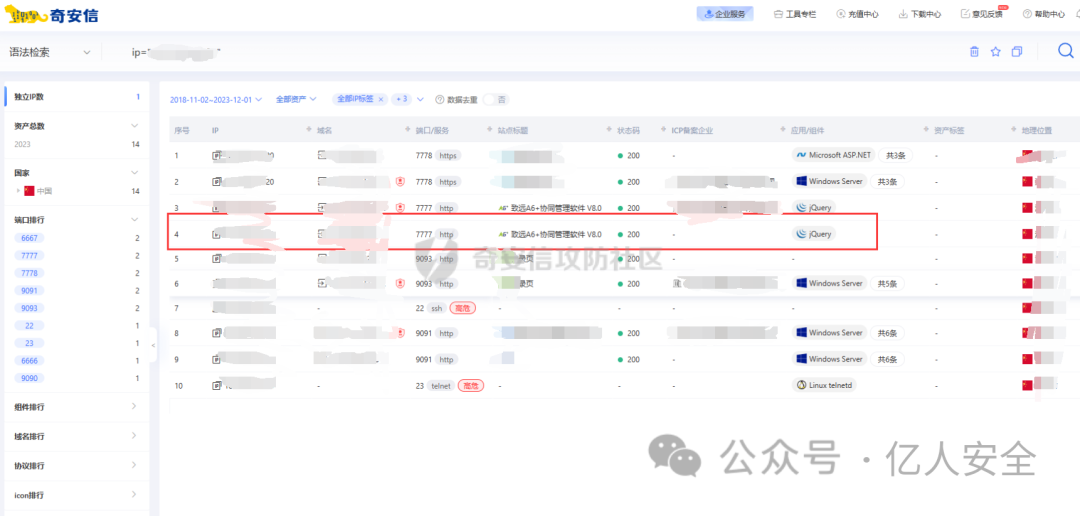Image resolution: width=1080 pixels, height=516 pixels.
Task: Click the star icon to favorite the query
Action: tap(995, 52)
